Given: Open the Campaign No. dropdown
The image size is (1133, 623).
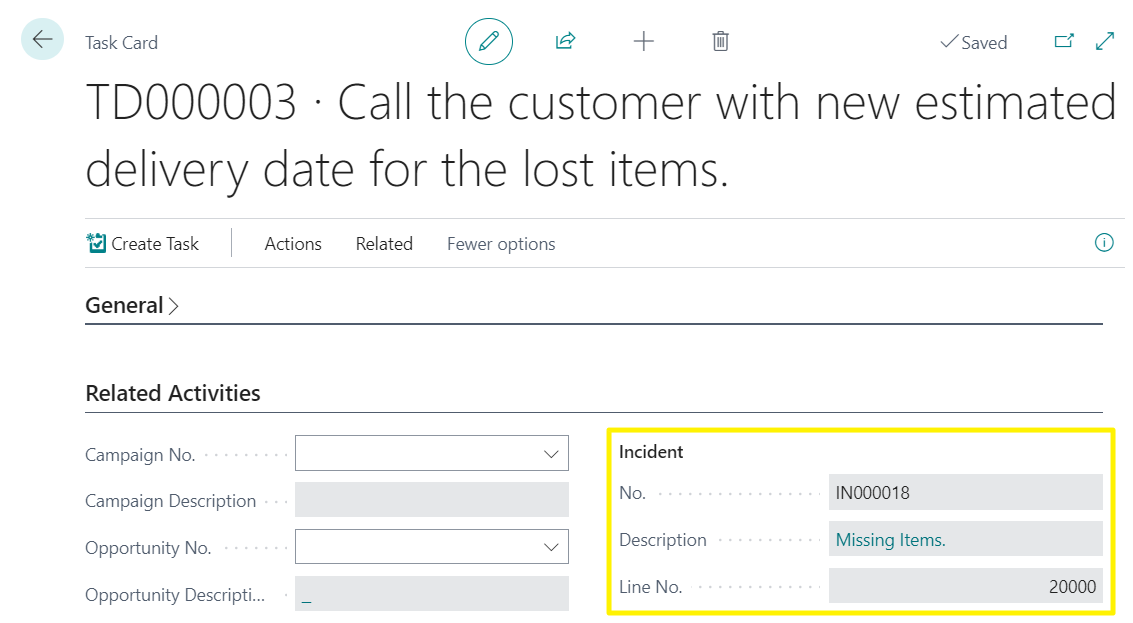Looking at the screenshot, I should (551, 453).
